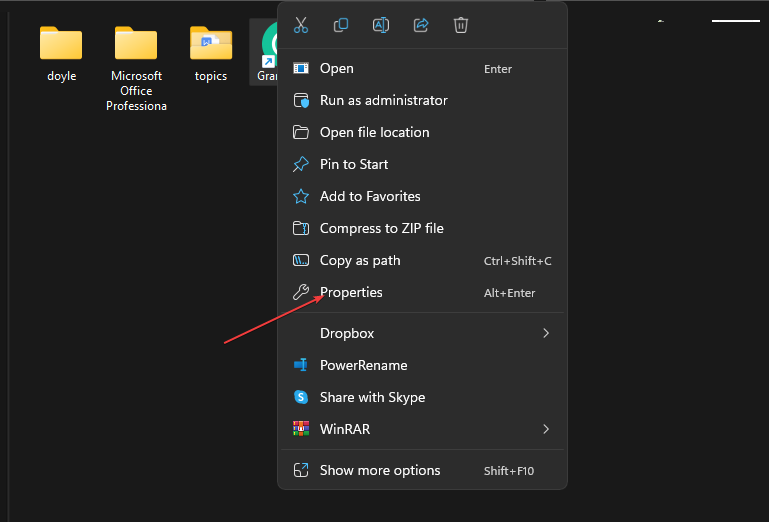Click the doyle folder name label
Screen dimensions: 769x522
click(x=62, y=76)
